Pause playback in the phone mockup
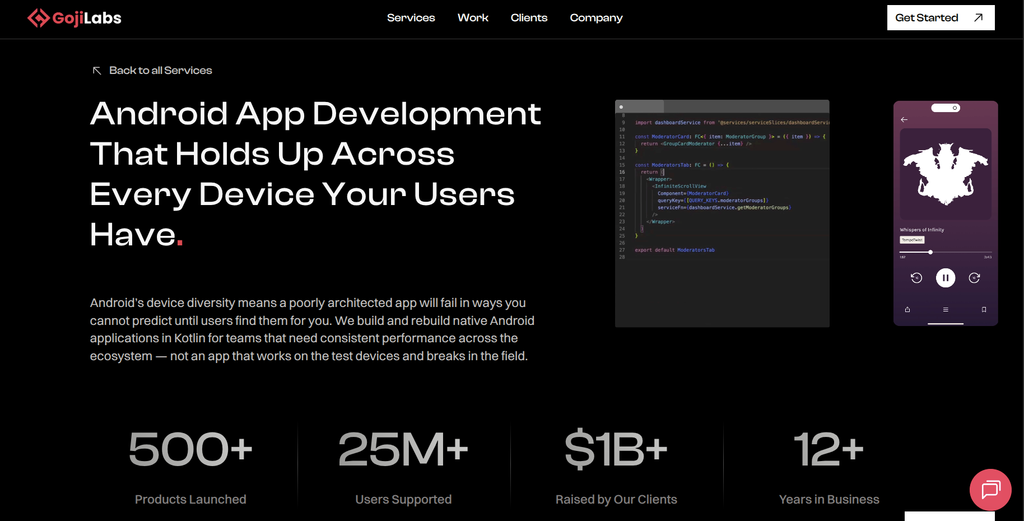 click(945, 278)
